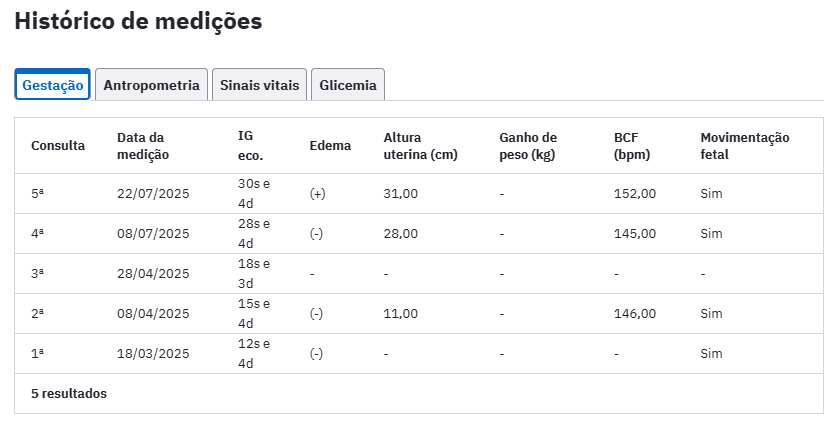Viewport: 829px width, 421px height.
Task: Click the BCF value 152,00
Action: point(635,194)
